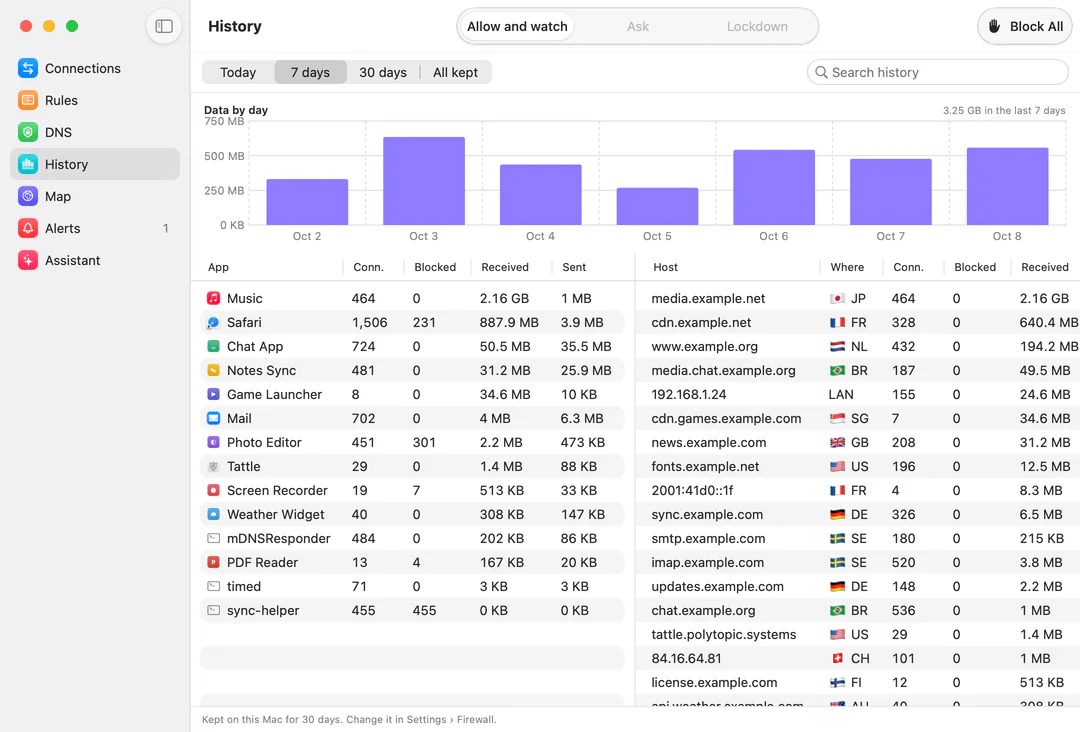Click the Tattle app icon
Viewport: 1080px width, 732px height.
pyautogui.click(x=214, y=466)
